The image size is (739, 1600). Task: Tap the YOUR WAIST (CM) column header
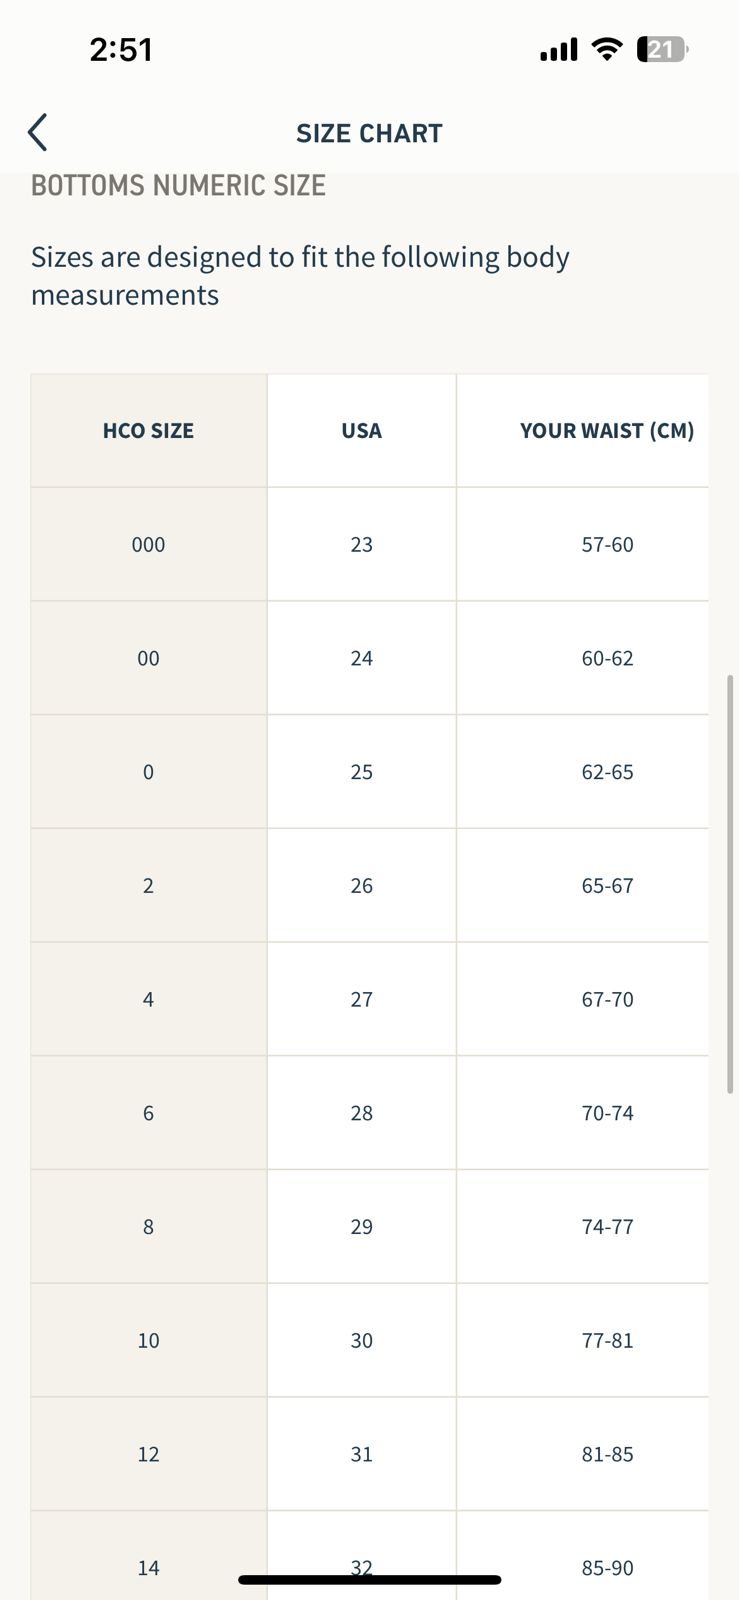click(606, 431)
